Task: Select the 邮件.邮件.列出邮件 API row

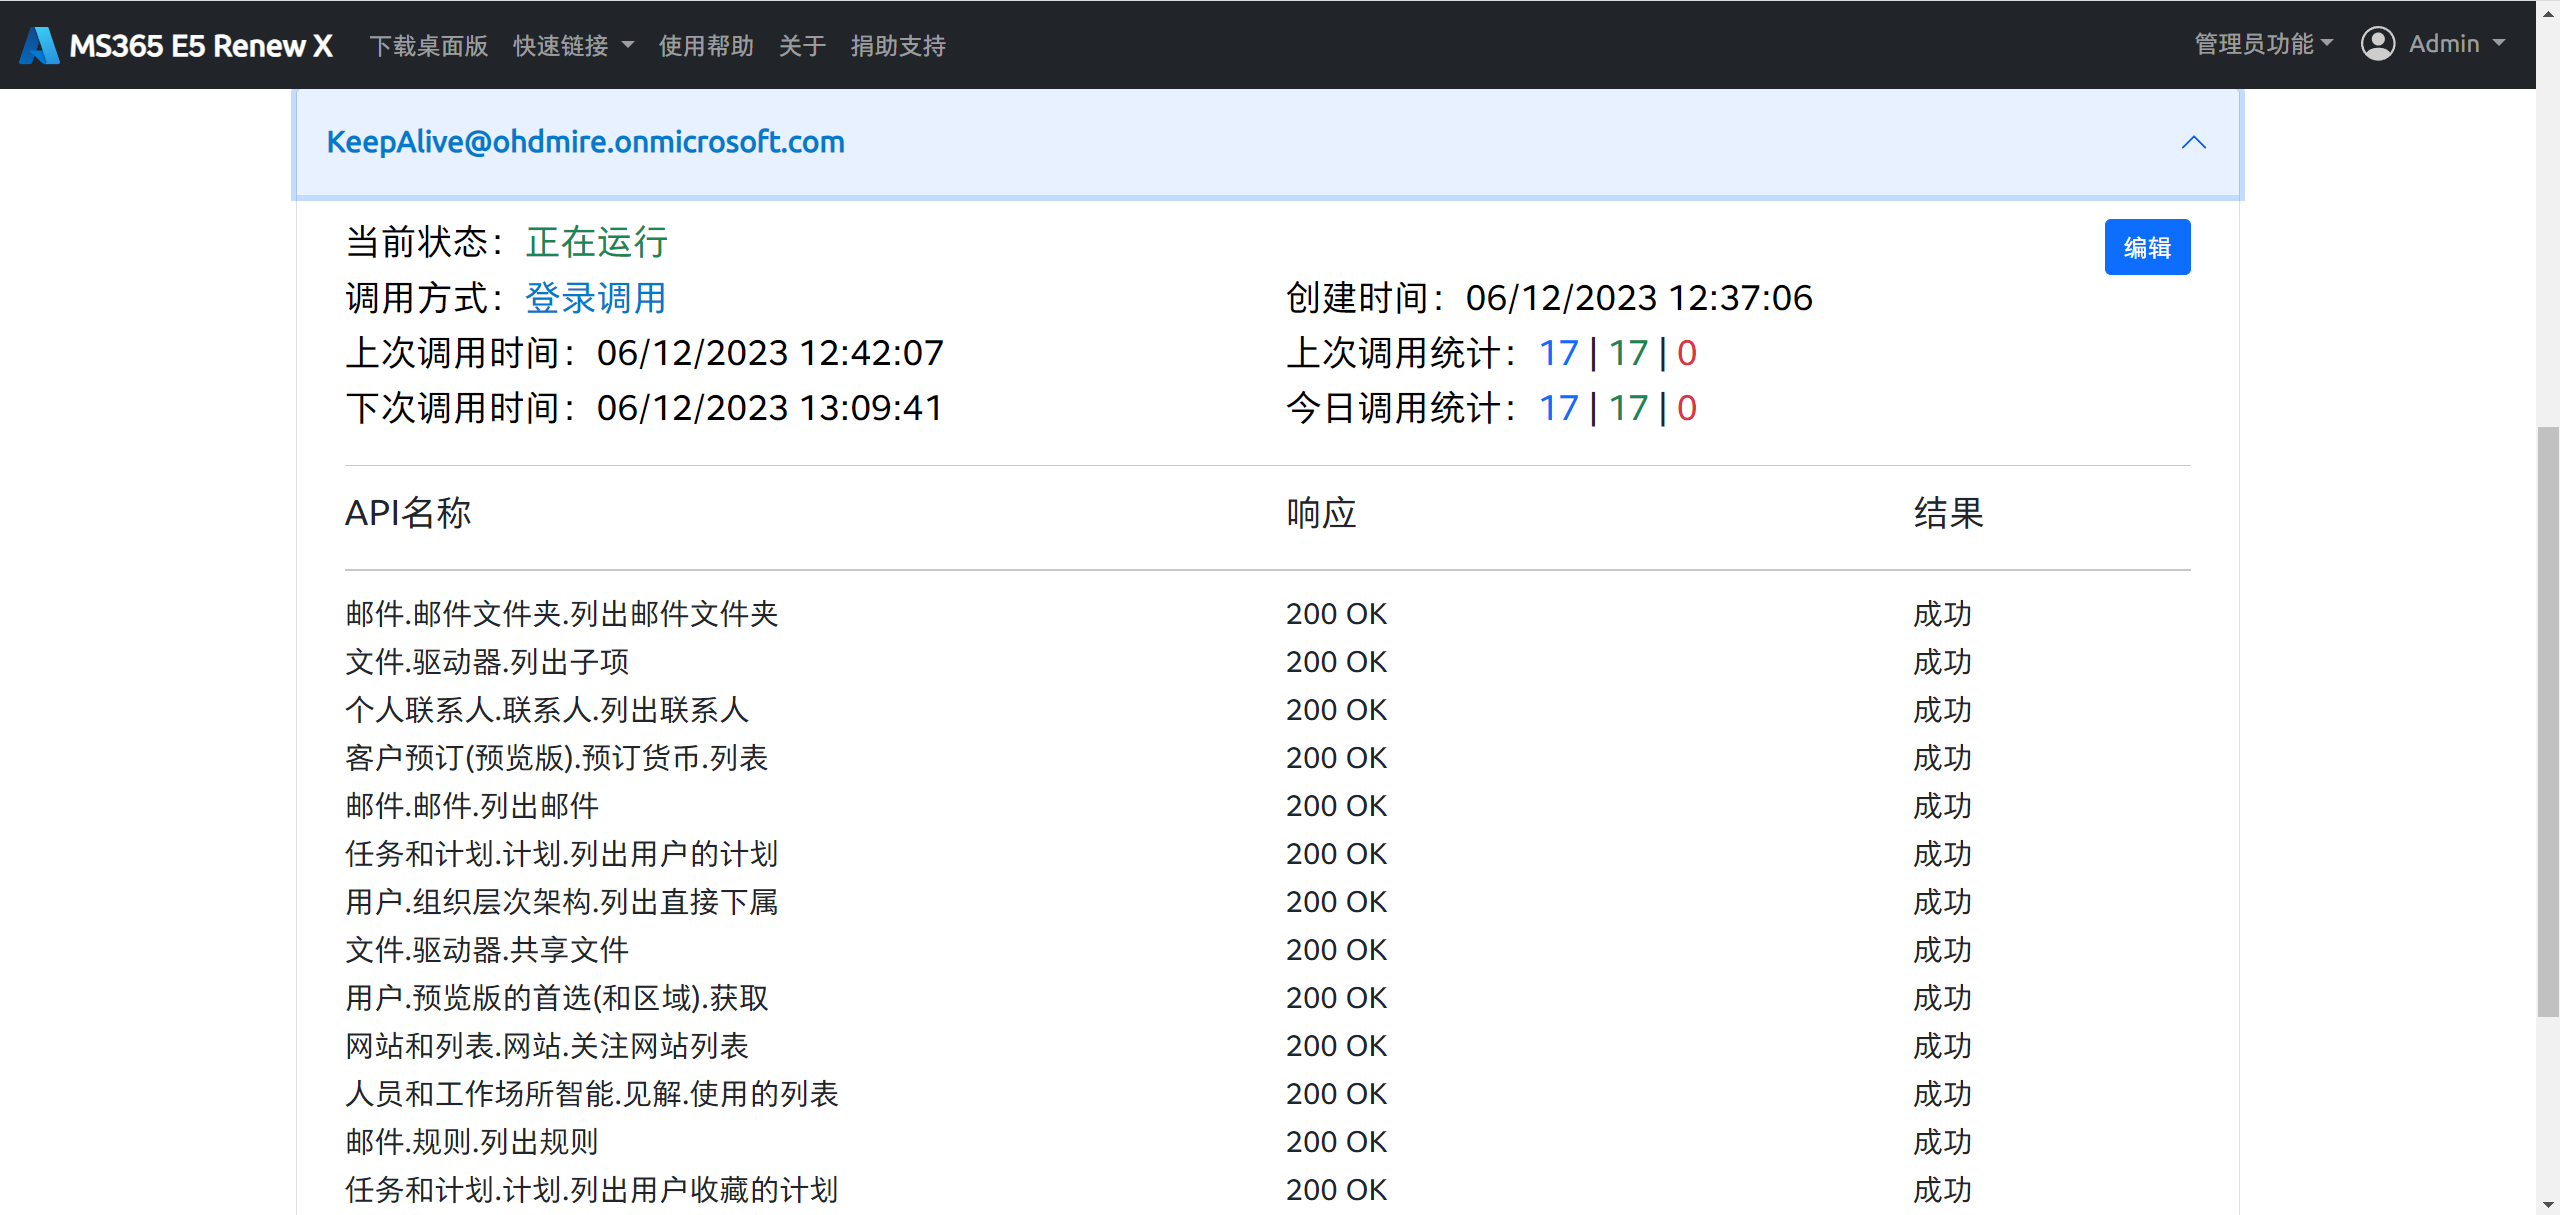Action: point(472,805)
